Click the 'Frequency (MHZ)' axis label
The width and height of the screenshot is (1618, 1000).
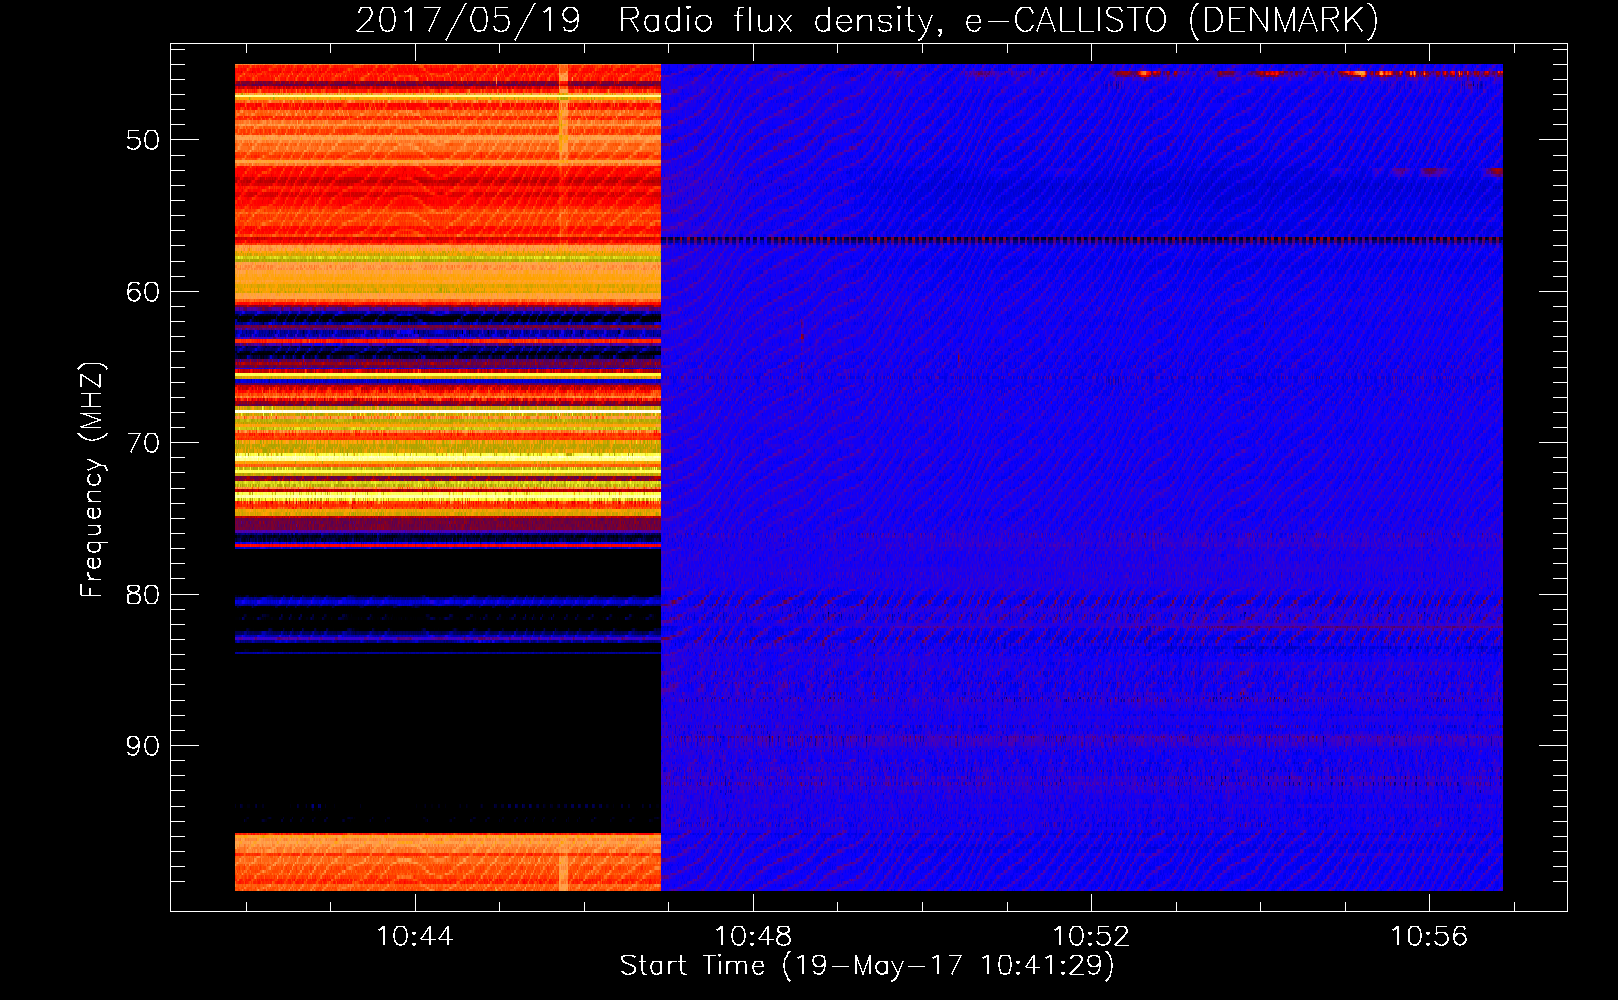click(x=92, y=480)
